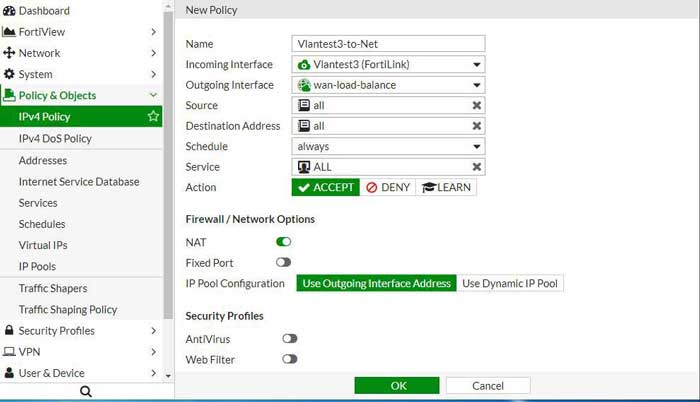The width and height of the screenshot is (700, 402).
Task: Cancel the new policy
Action: pos(488,385)
